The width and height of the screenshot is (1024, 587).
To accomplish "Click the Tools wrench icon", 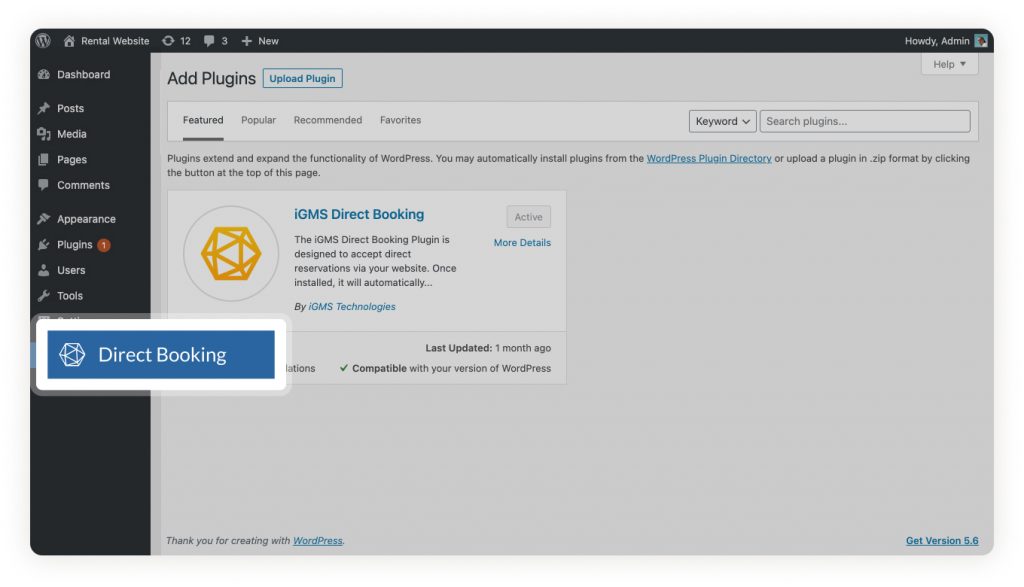I will pos(45,295).
